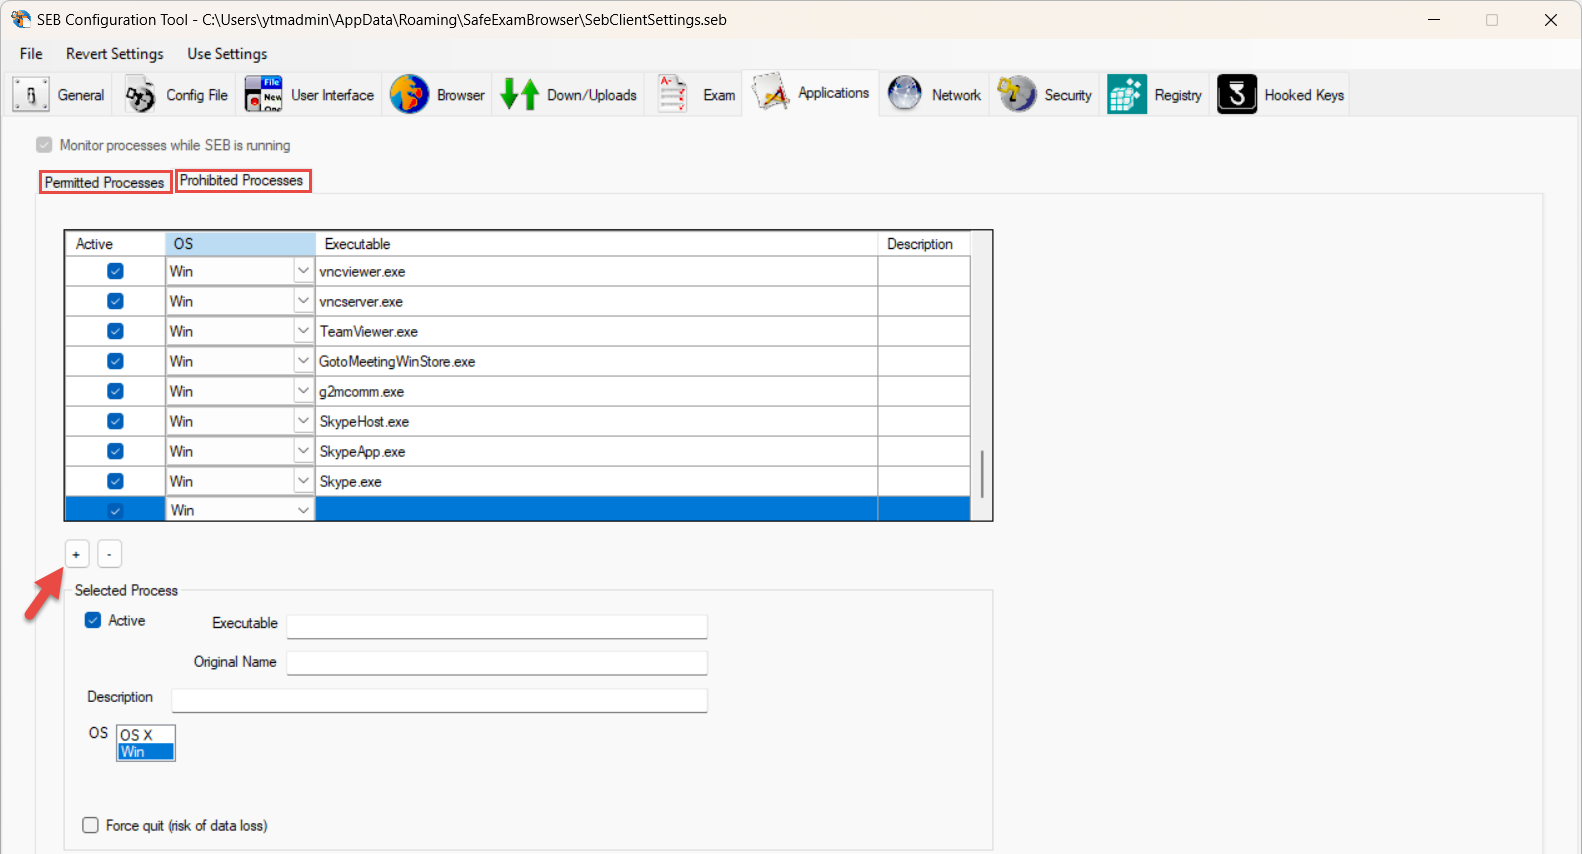Screen dimensions: 1582x854
Task: Enable Force quit (risk of data loss)
Action: point(91,825)
